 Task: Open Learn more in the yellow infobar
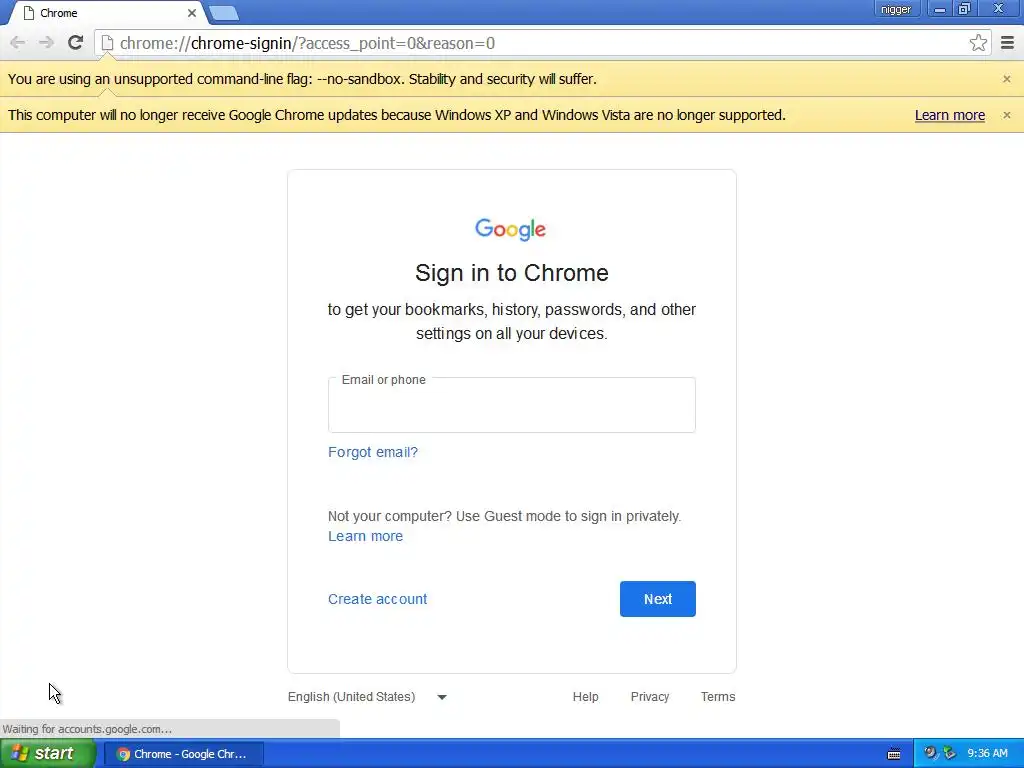pyautogui.click(x=950, y=115)
